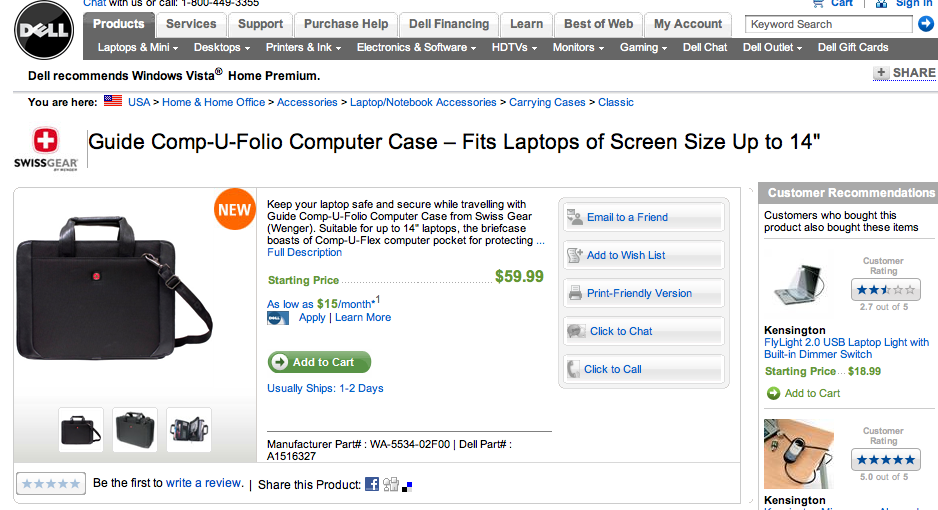Switch to the Support tab
This screenshot has height=510, width=938.
pos(260,25)
